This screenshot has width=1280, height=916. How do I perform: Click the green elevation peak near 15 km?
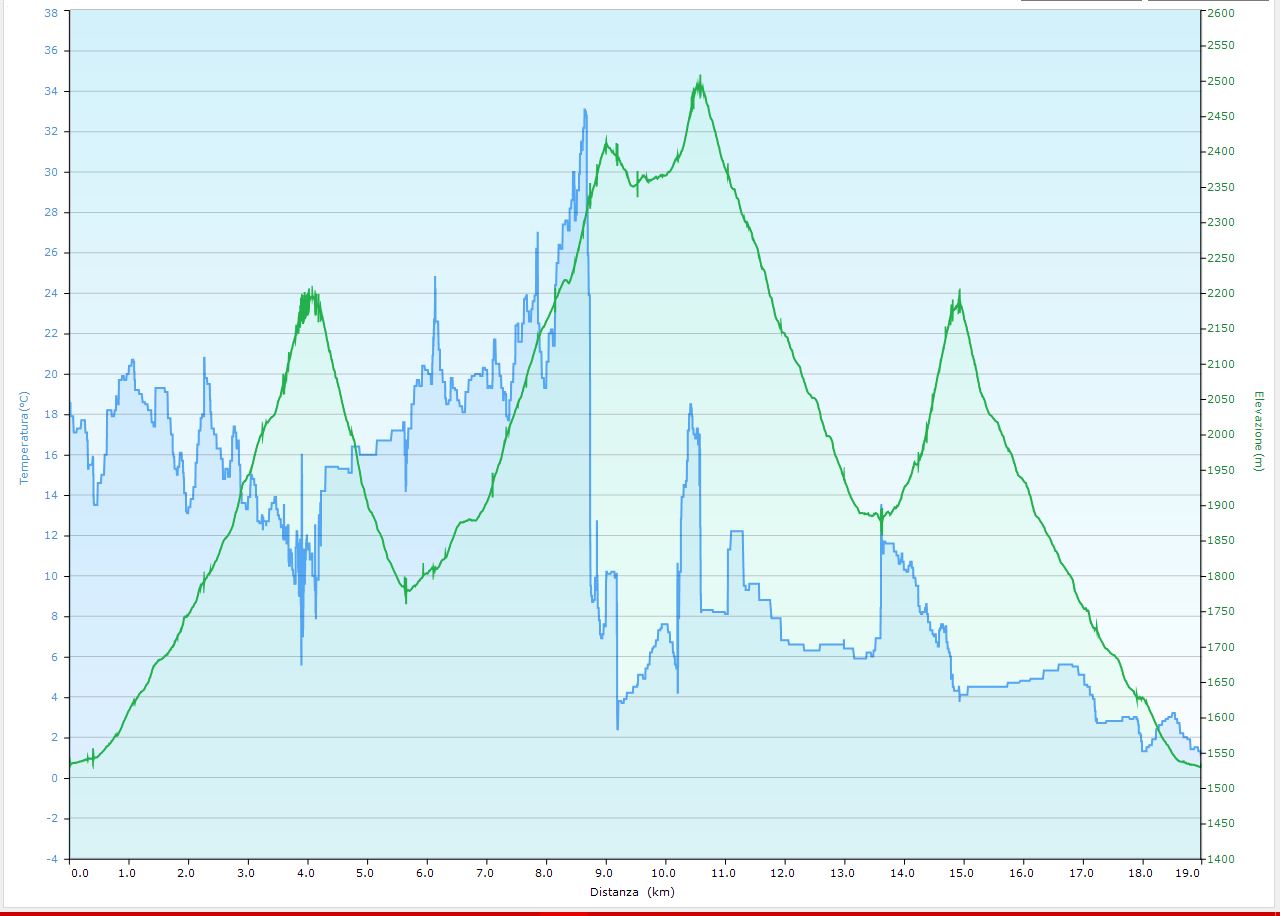point(959,293)
